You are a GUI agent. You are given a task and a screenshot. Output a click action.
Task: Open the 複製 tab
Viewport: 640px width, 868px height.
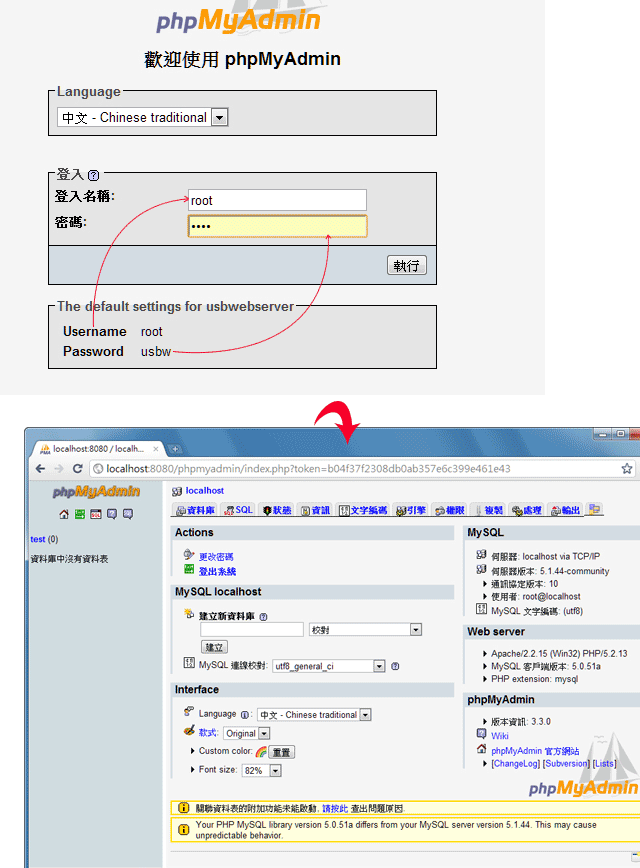489,510
